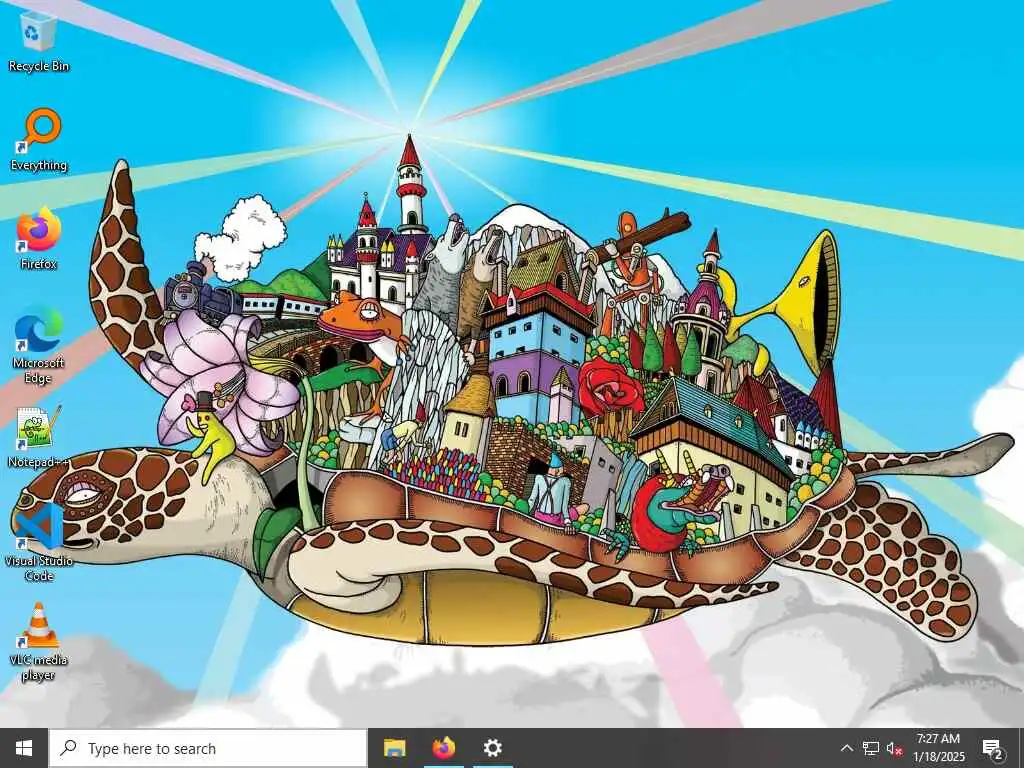
Task: Select the Visual Studio Code desktop shortcut
Action: point(39,543)
